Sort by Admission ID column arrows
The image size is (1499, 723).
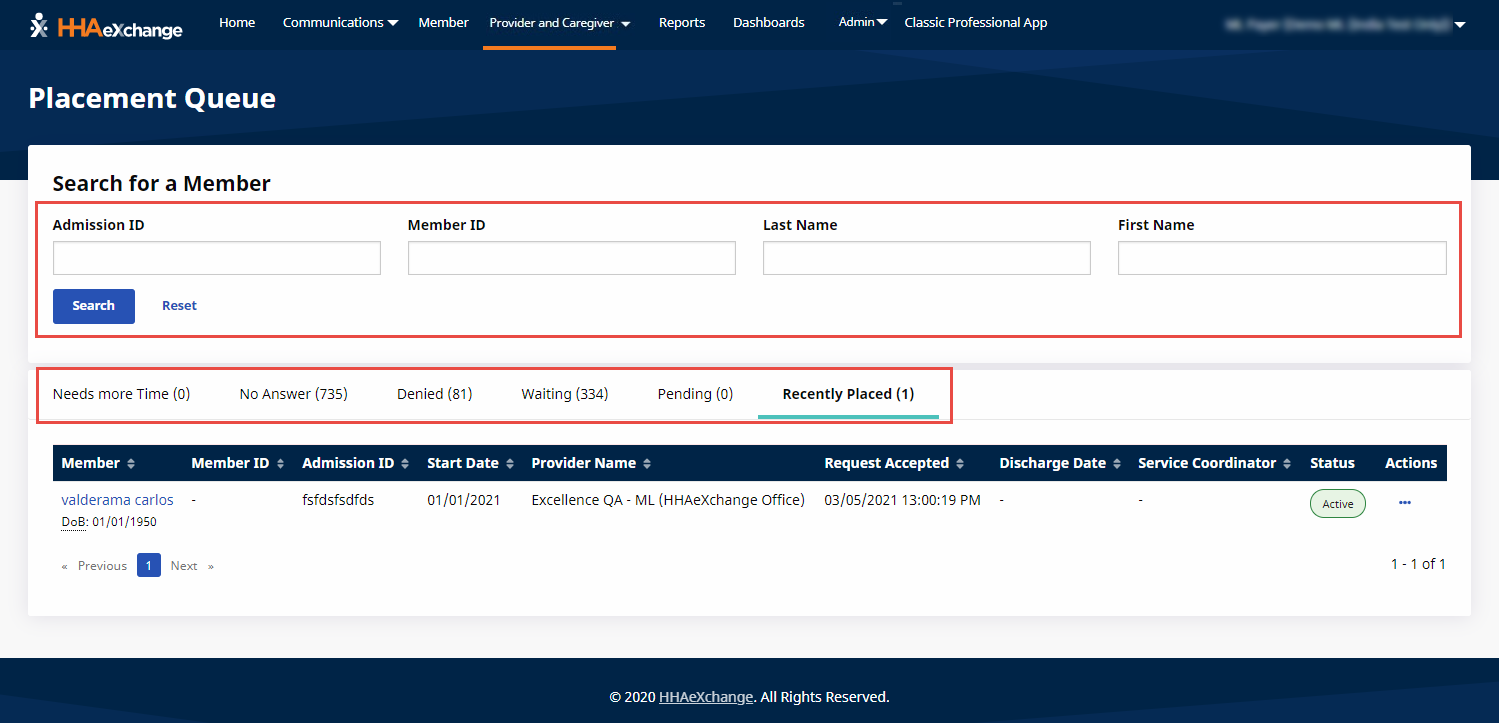click(405, 464)
